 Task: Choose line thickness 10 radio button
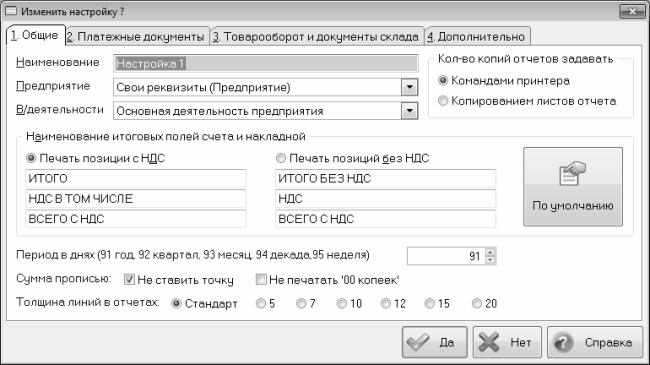(341, 304)
